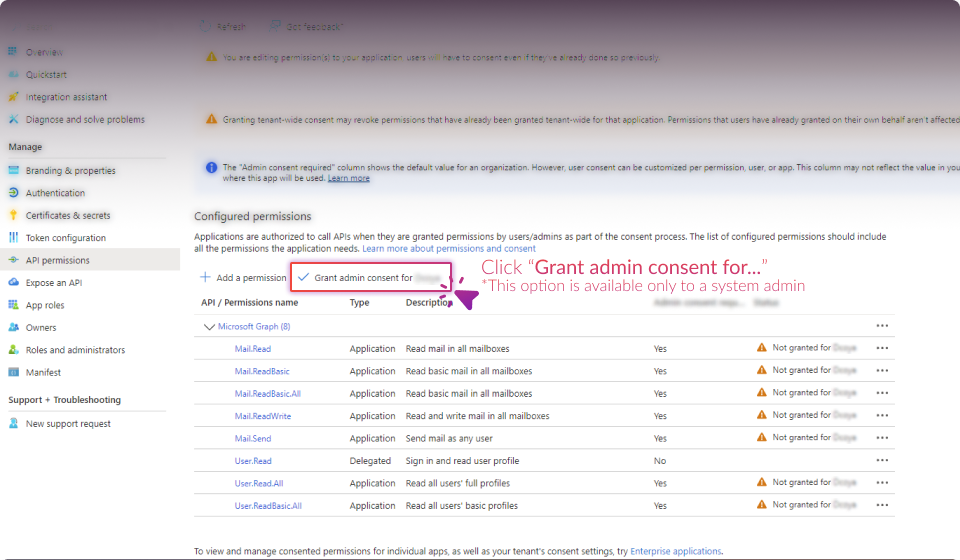
Task: Click the Manifest icon in sidebar
Action: point(13,372)
